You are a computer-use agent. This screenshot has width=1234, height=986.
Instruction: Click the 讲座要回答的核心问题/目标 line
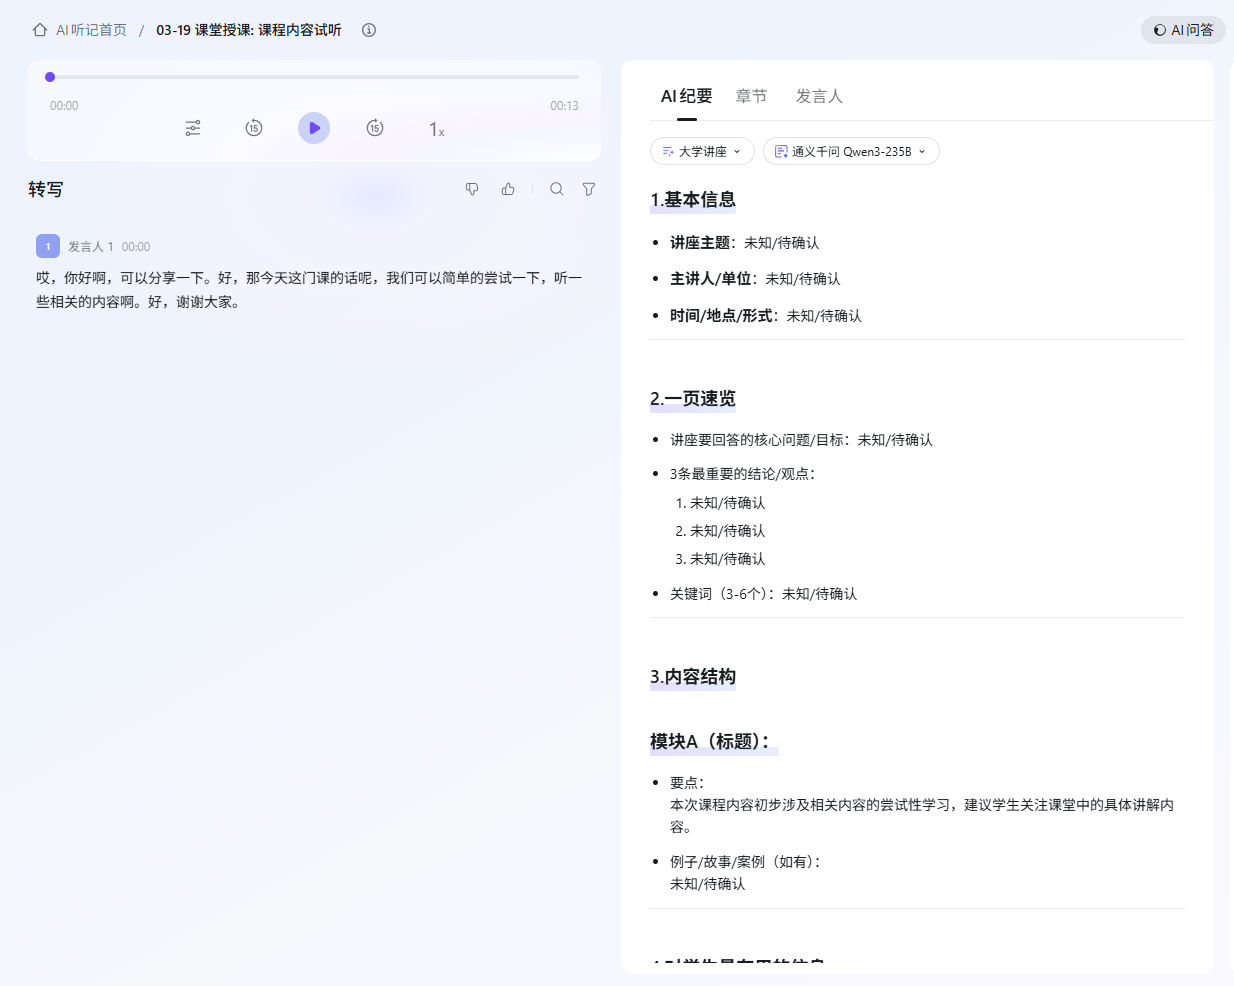pos(801,440)
